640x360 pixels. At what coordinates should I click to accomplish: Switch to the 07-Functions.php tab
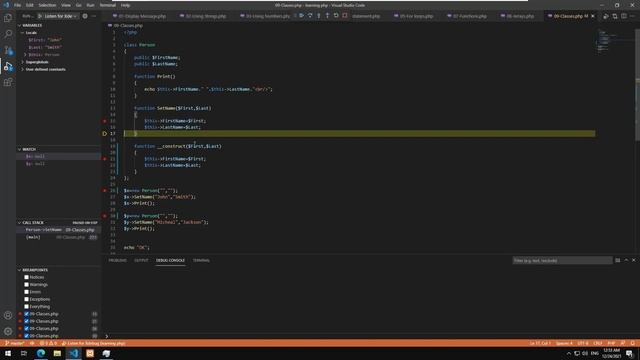(467, 16)
